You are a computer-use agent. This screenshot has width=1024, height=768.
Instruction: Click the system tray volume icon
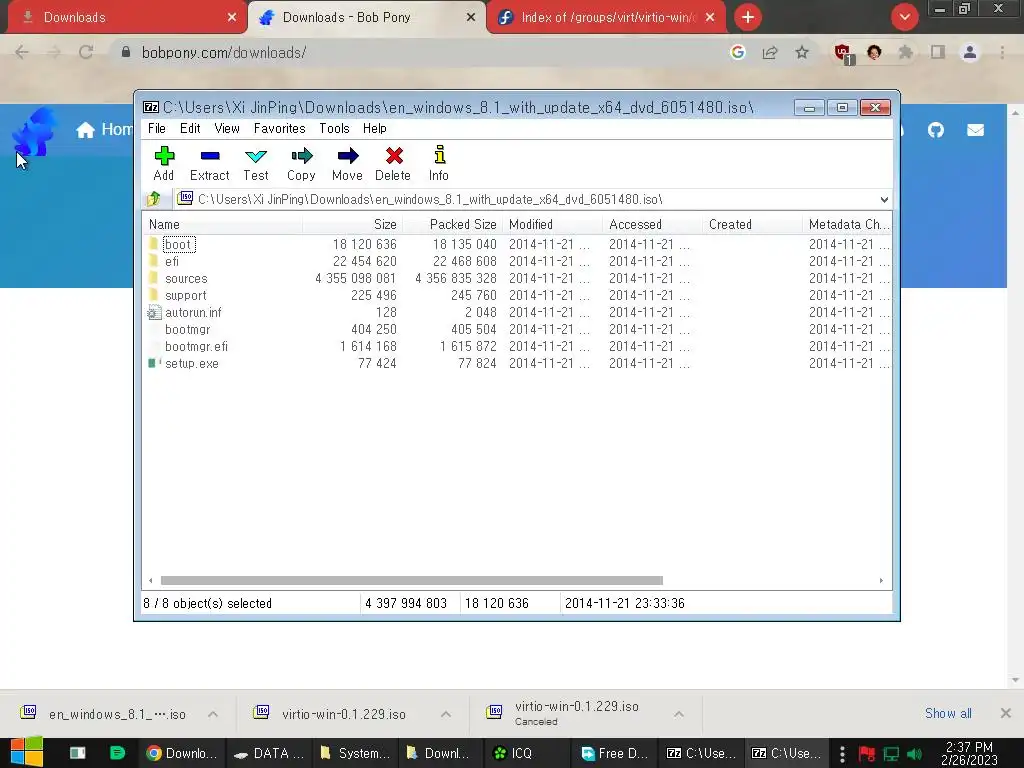tap(914, 754)
